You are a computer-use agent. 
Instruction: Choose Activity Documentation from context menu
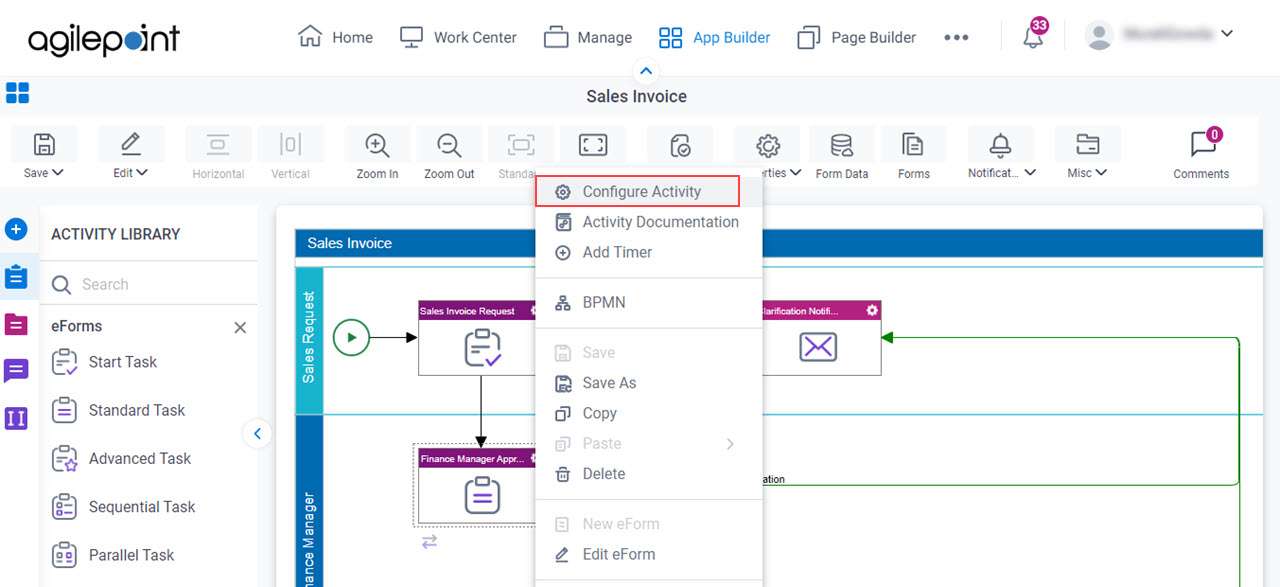point(649,222)
